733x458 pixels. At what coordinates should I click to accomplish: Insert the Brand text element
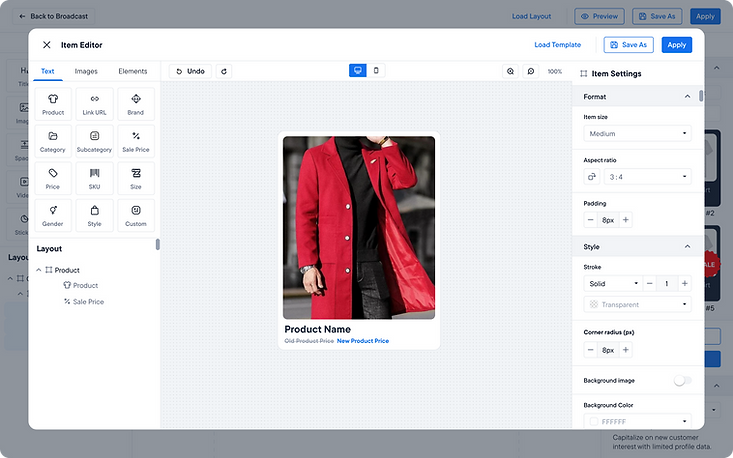136,104
